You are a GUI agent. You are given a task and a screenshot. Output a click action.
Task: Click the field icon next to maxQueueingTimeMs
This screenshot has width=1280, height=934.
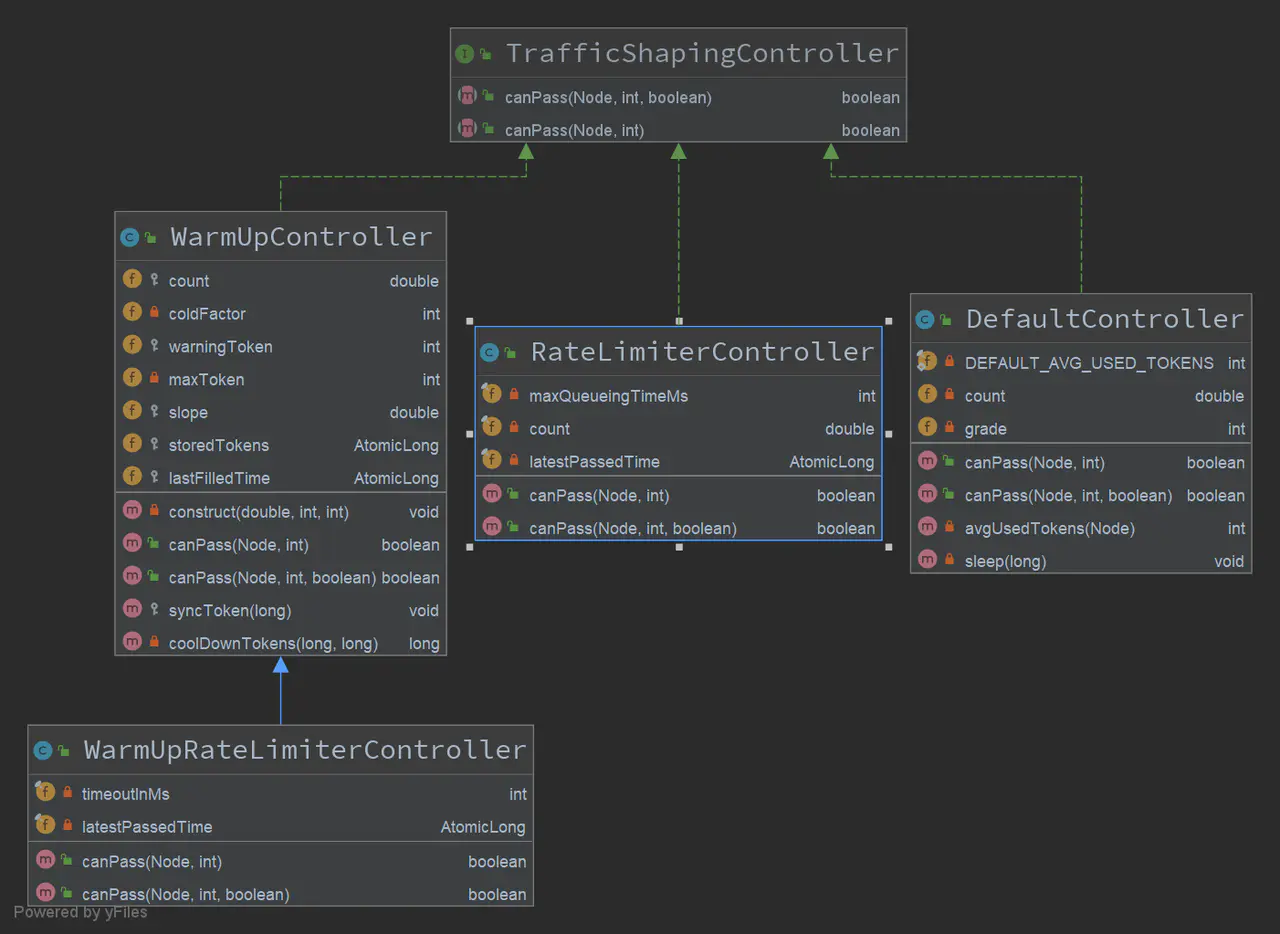(x=492, y=395)
